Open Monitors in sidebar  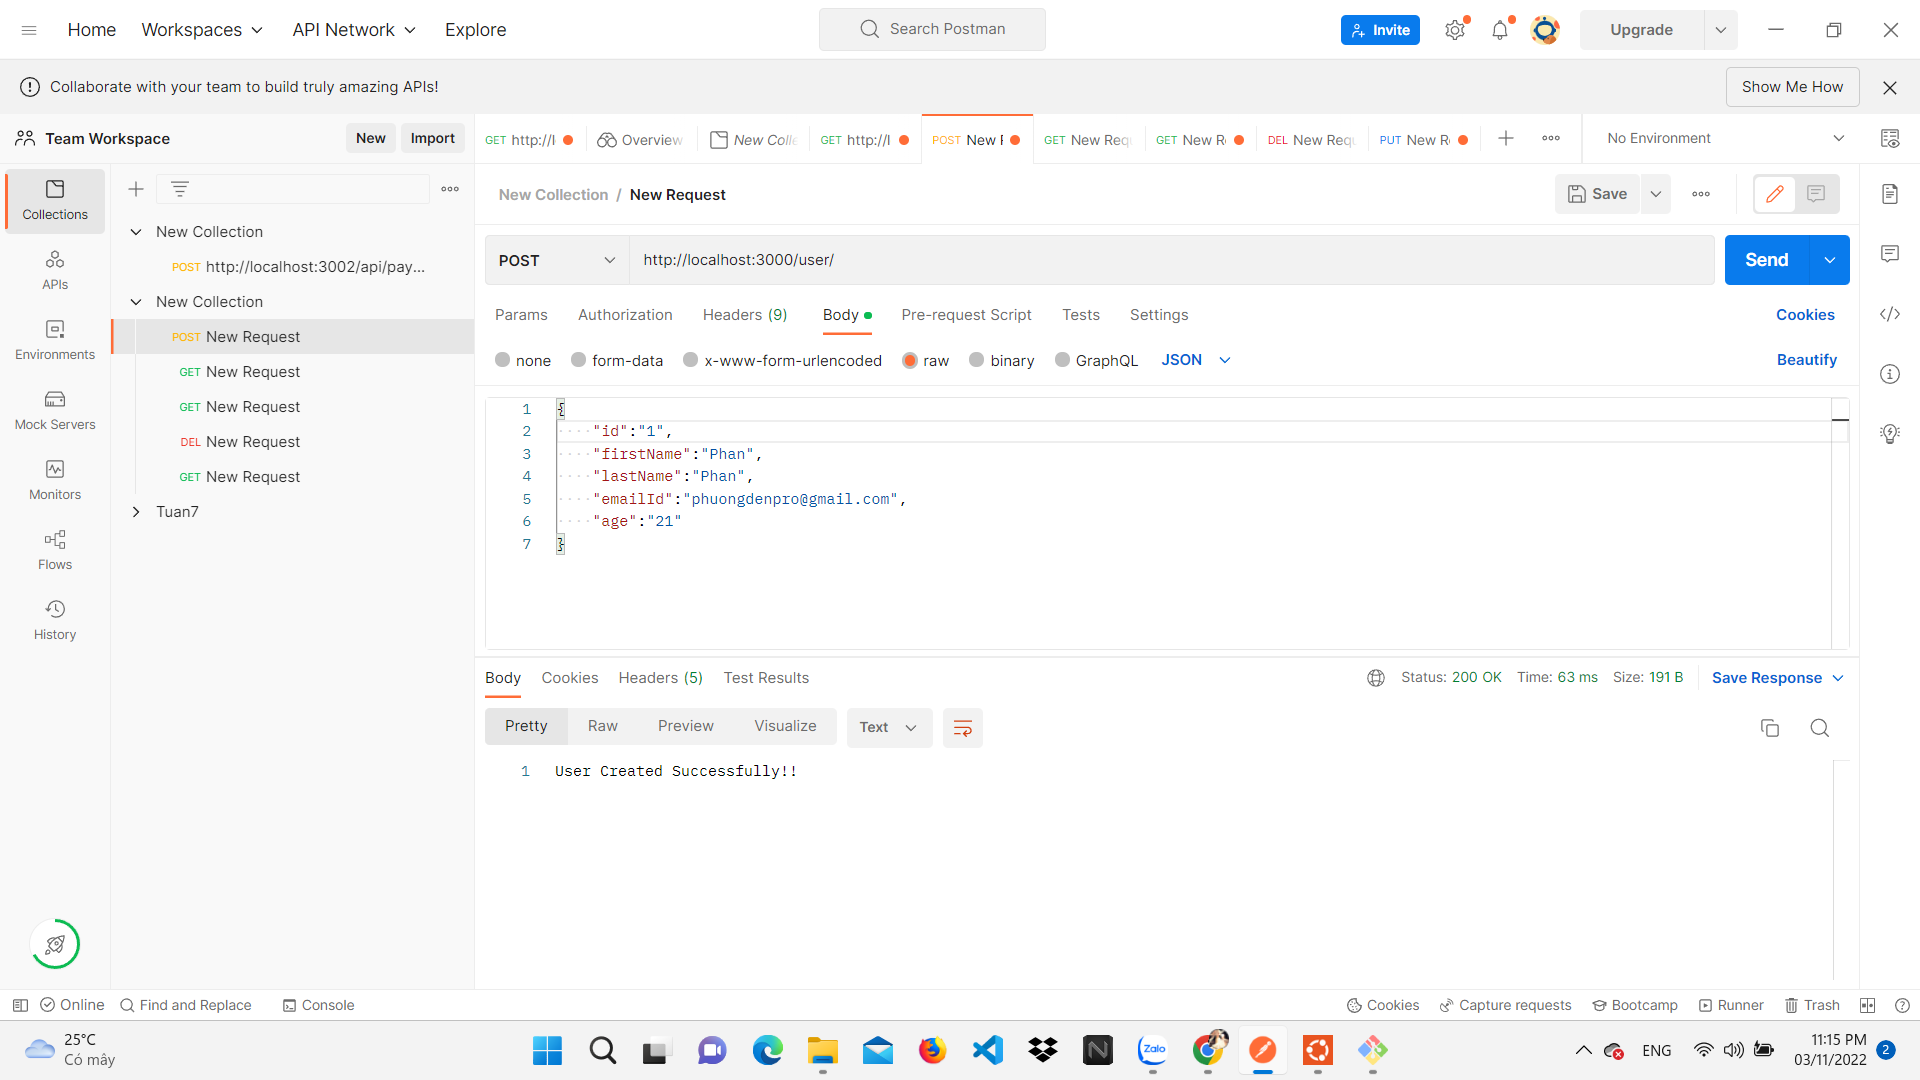(55, 480)
